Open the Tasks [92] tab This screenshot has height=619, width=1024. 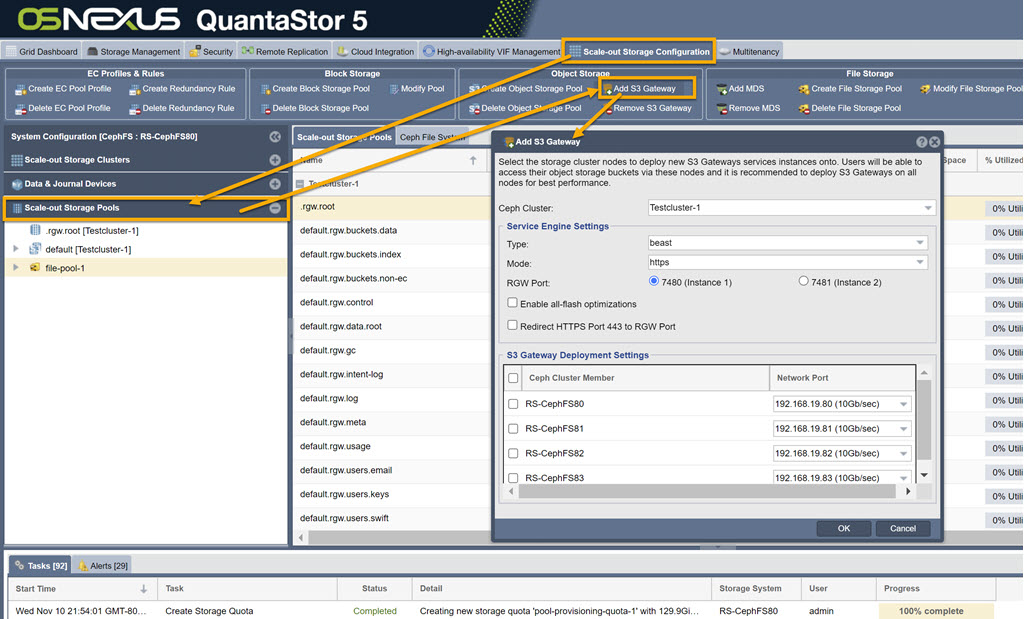coord(40,565)
